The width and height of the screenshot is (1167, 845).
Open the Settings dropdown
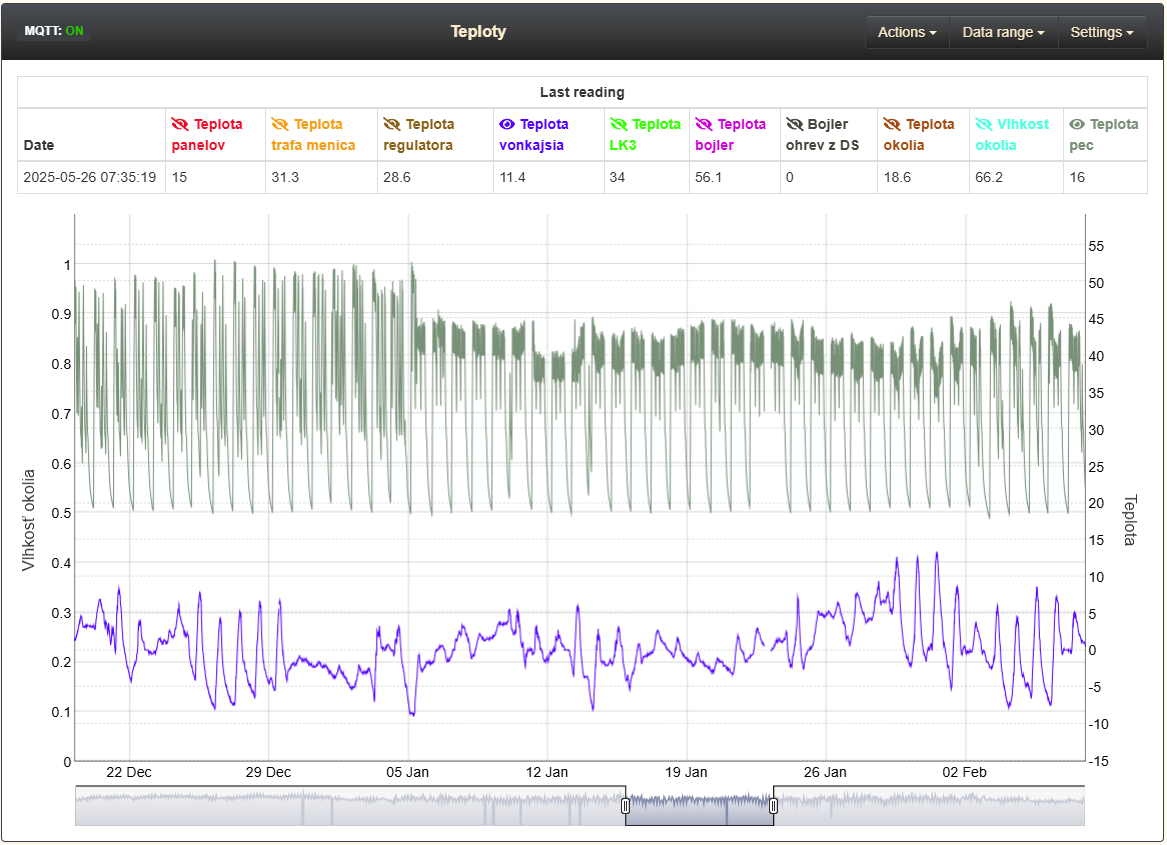point(1101,32)
